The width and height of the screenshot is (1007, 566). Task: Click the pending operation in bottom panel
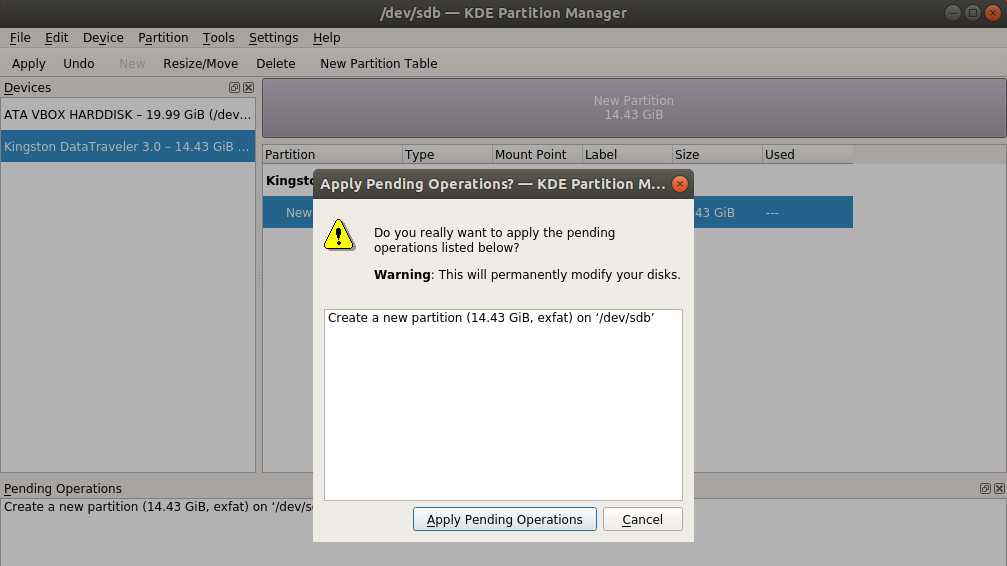pos(158,507)
